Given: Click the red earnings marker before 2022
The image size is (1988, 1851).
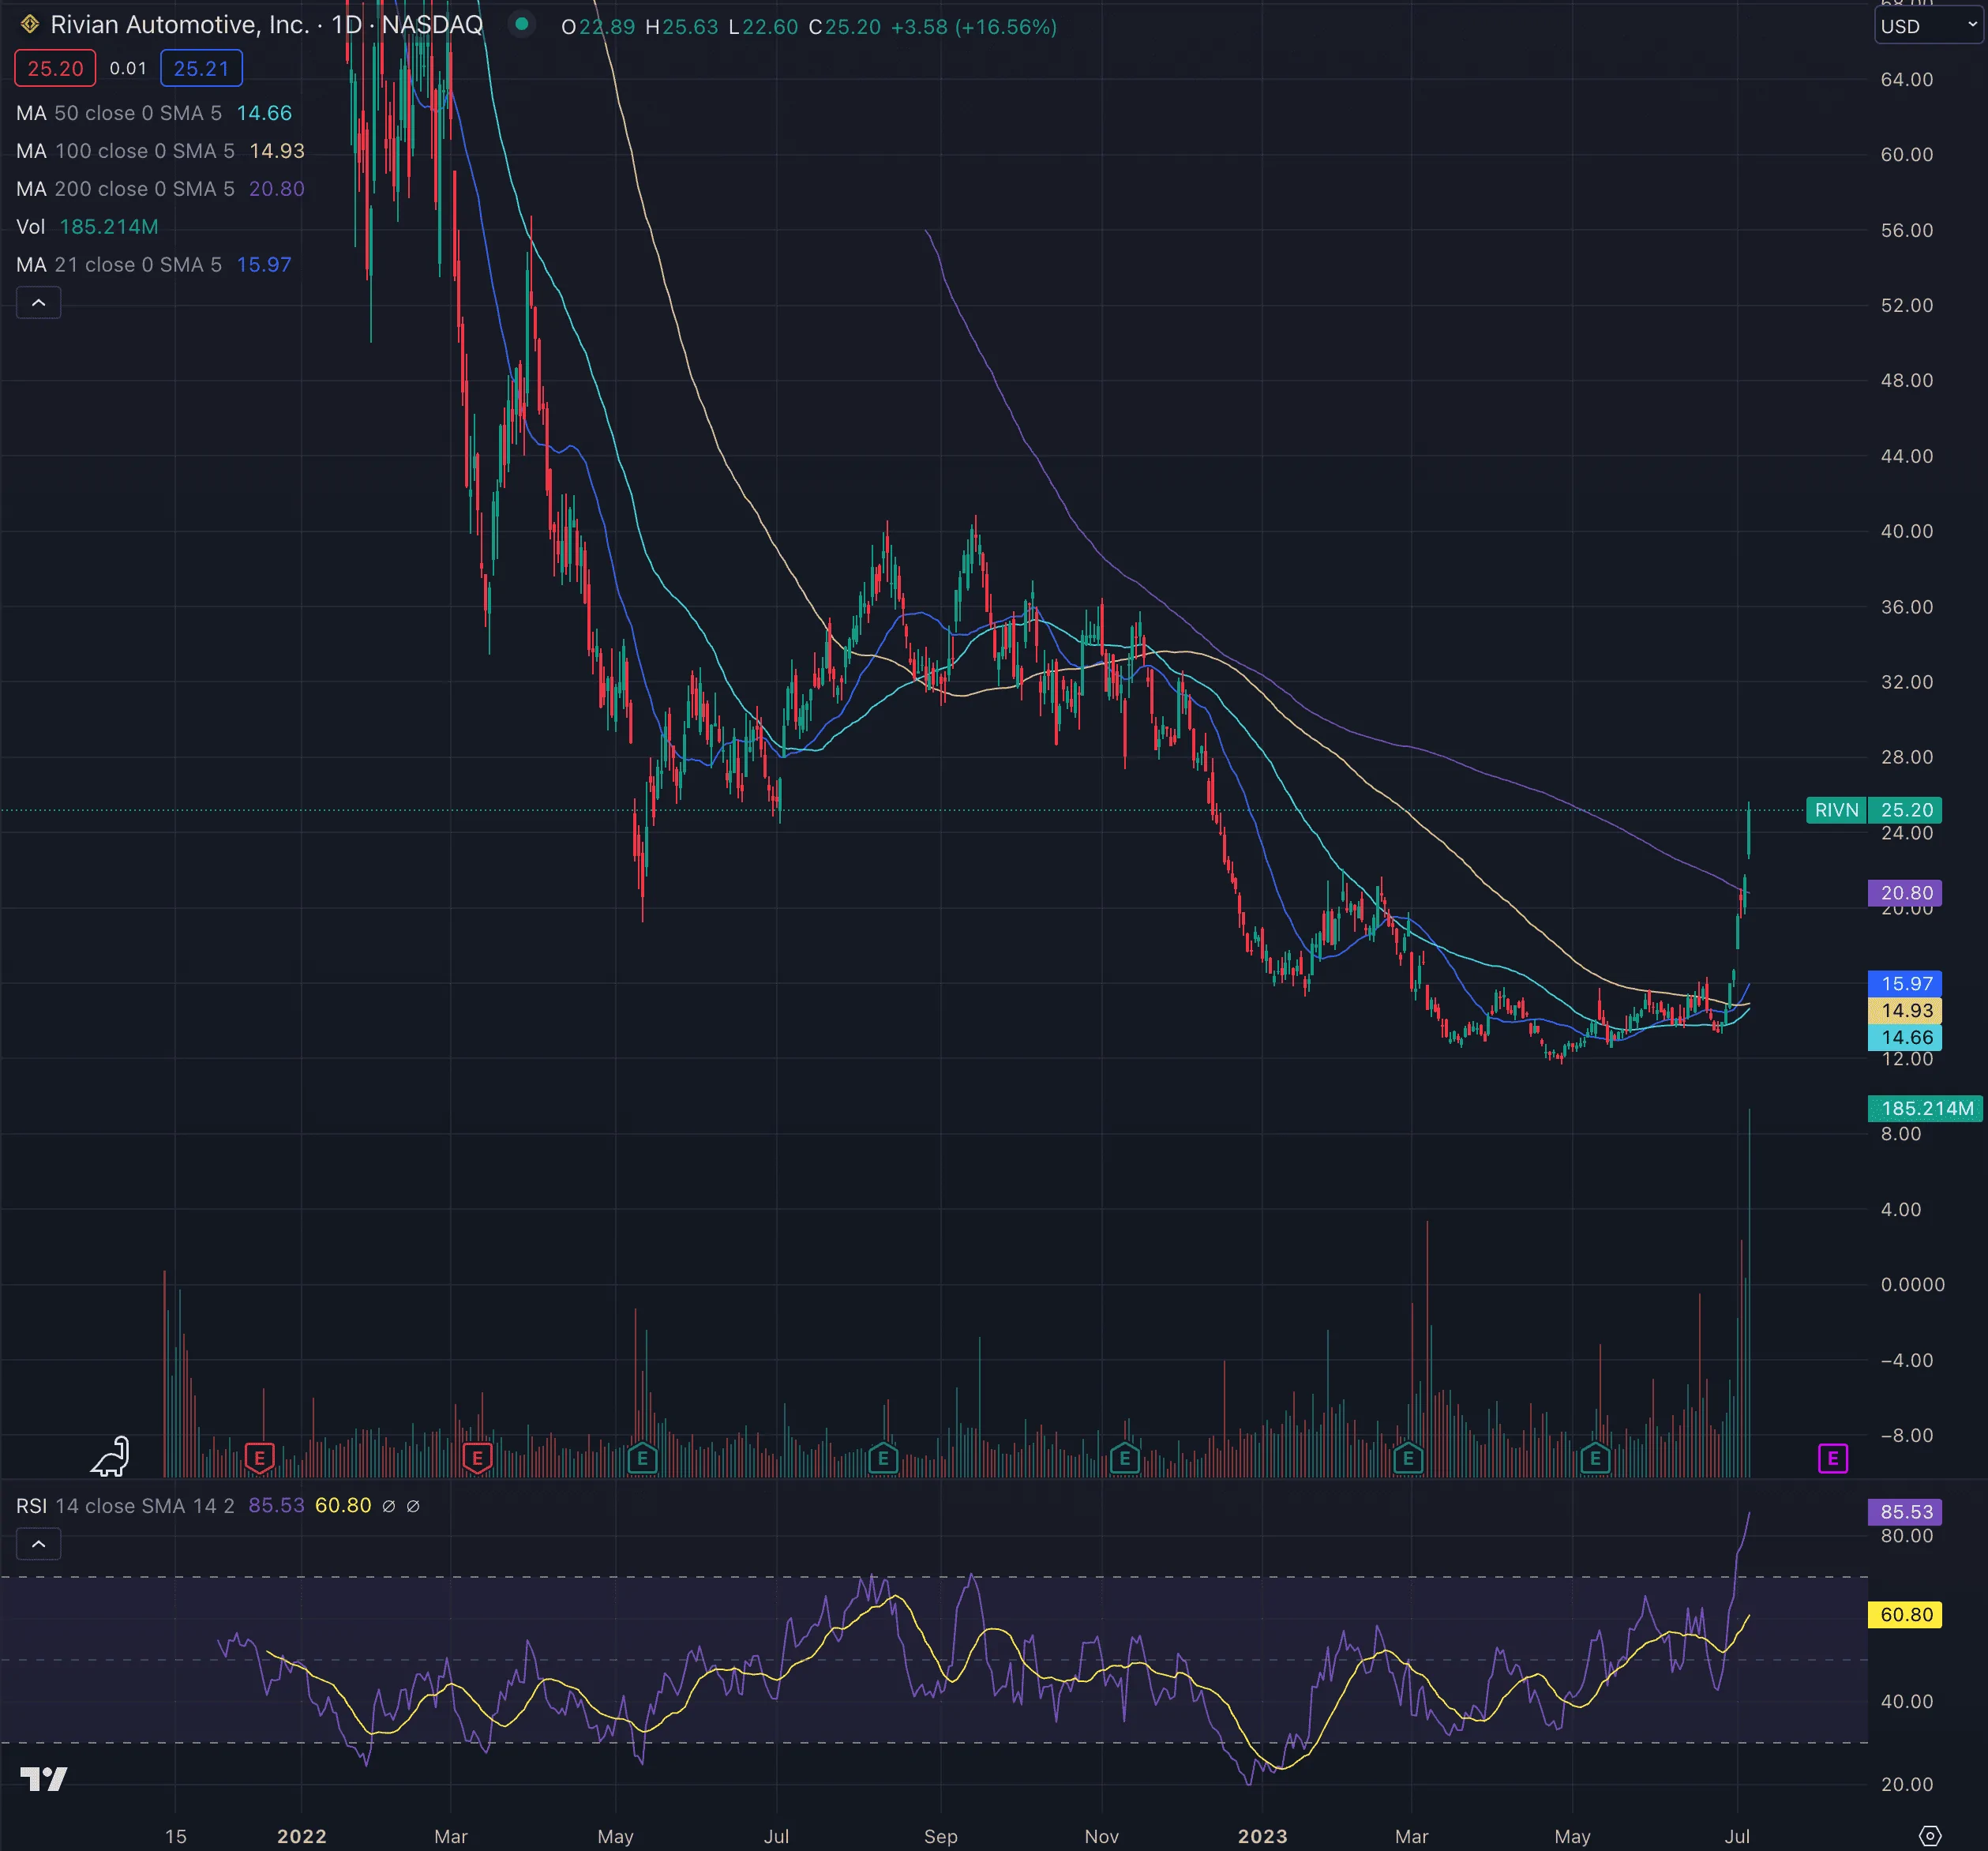Looking at the screenshot, I should click(260, 1458).
